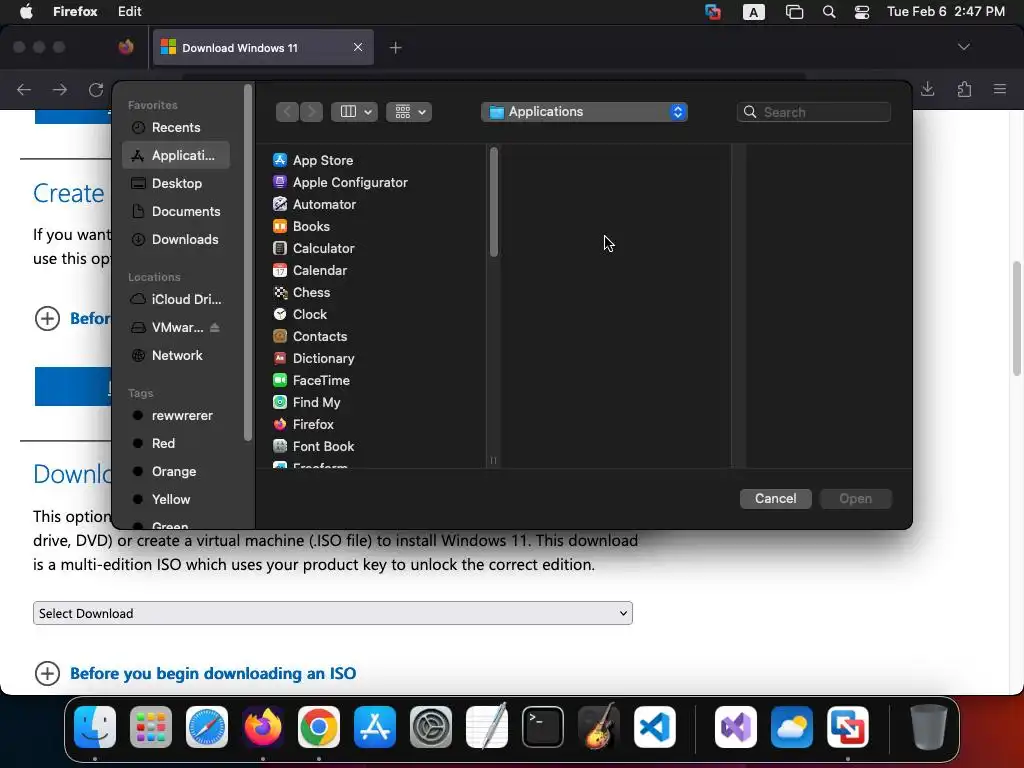Open Trash from the Dock
The width and height of the screenshot is (1024, 768).
(x=928, y=727)
